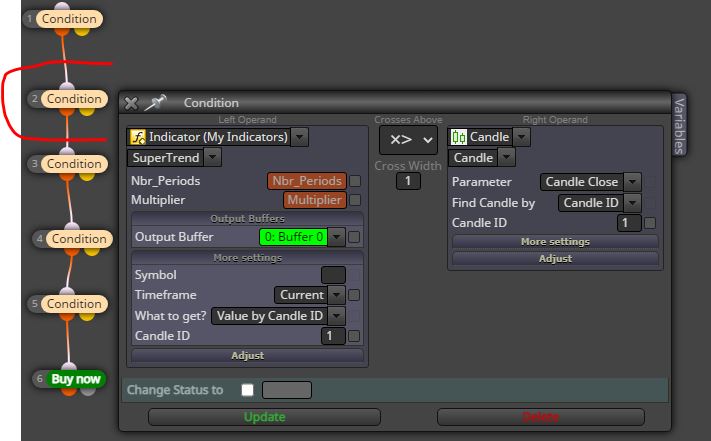Image resolution: width=711 pixels, height=441 pixels.
Task: Click yellow output connector under Condition 1
Action: [82, 32]
